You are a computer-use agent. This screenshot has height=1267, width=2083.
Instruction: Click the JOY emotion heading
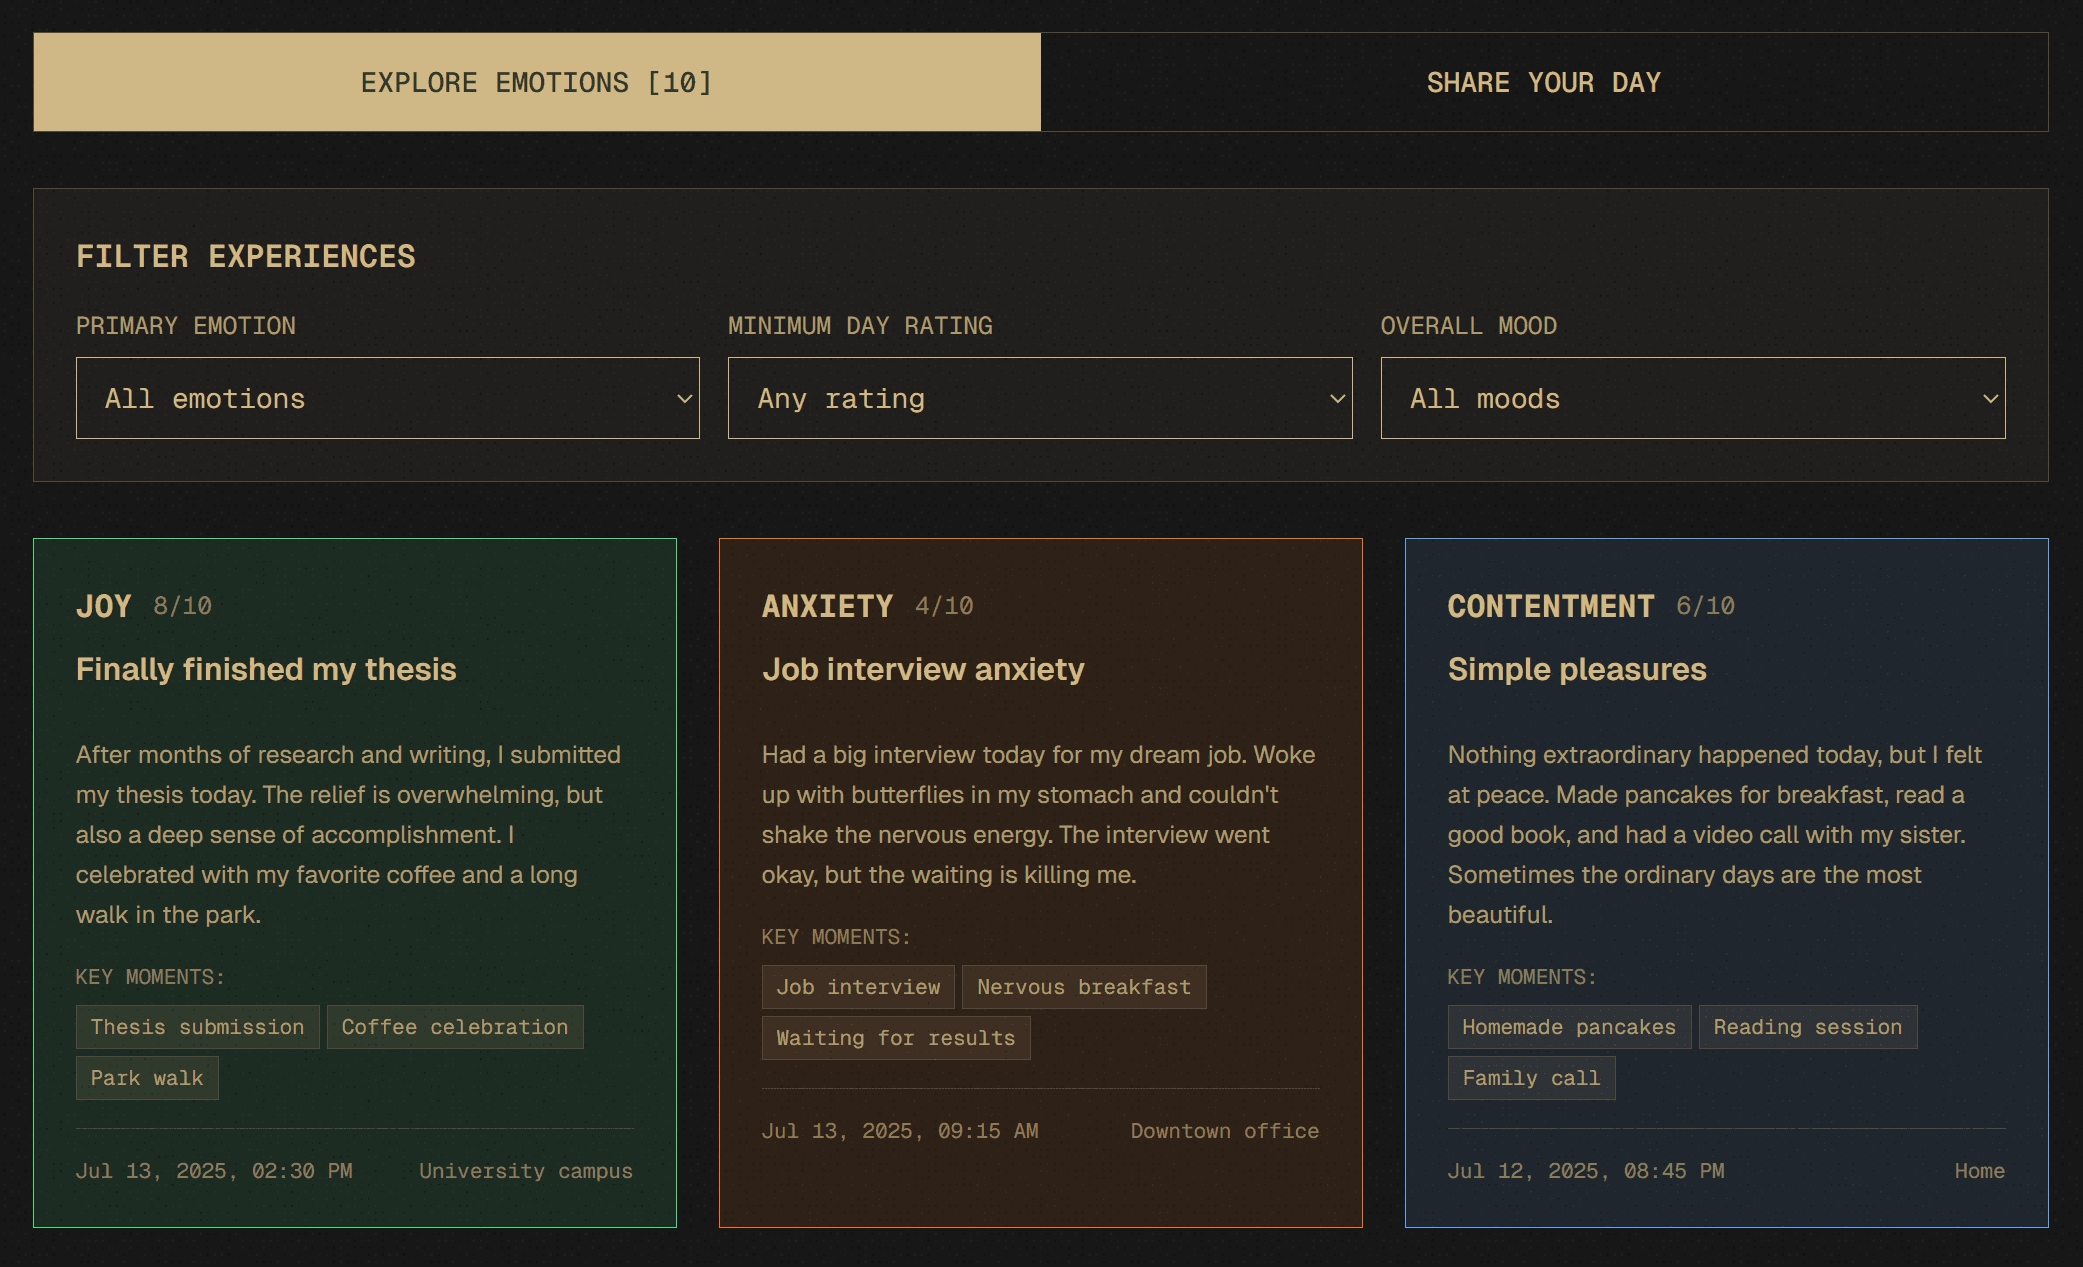[x=104, y=606]
